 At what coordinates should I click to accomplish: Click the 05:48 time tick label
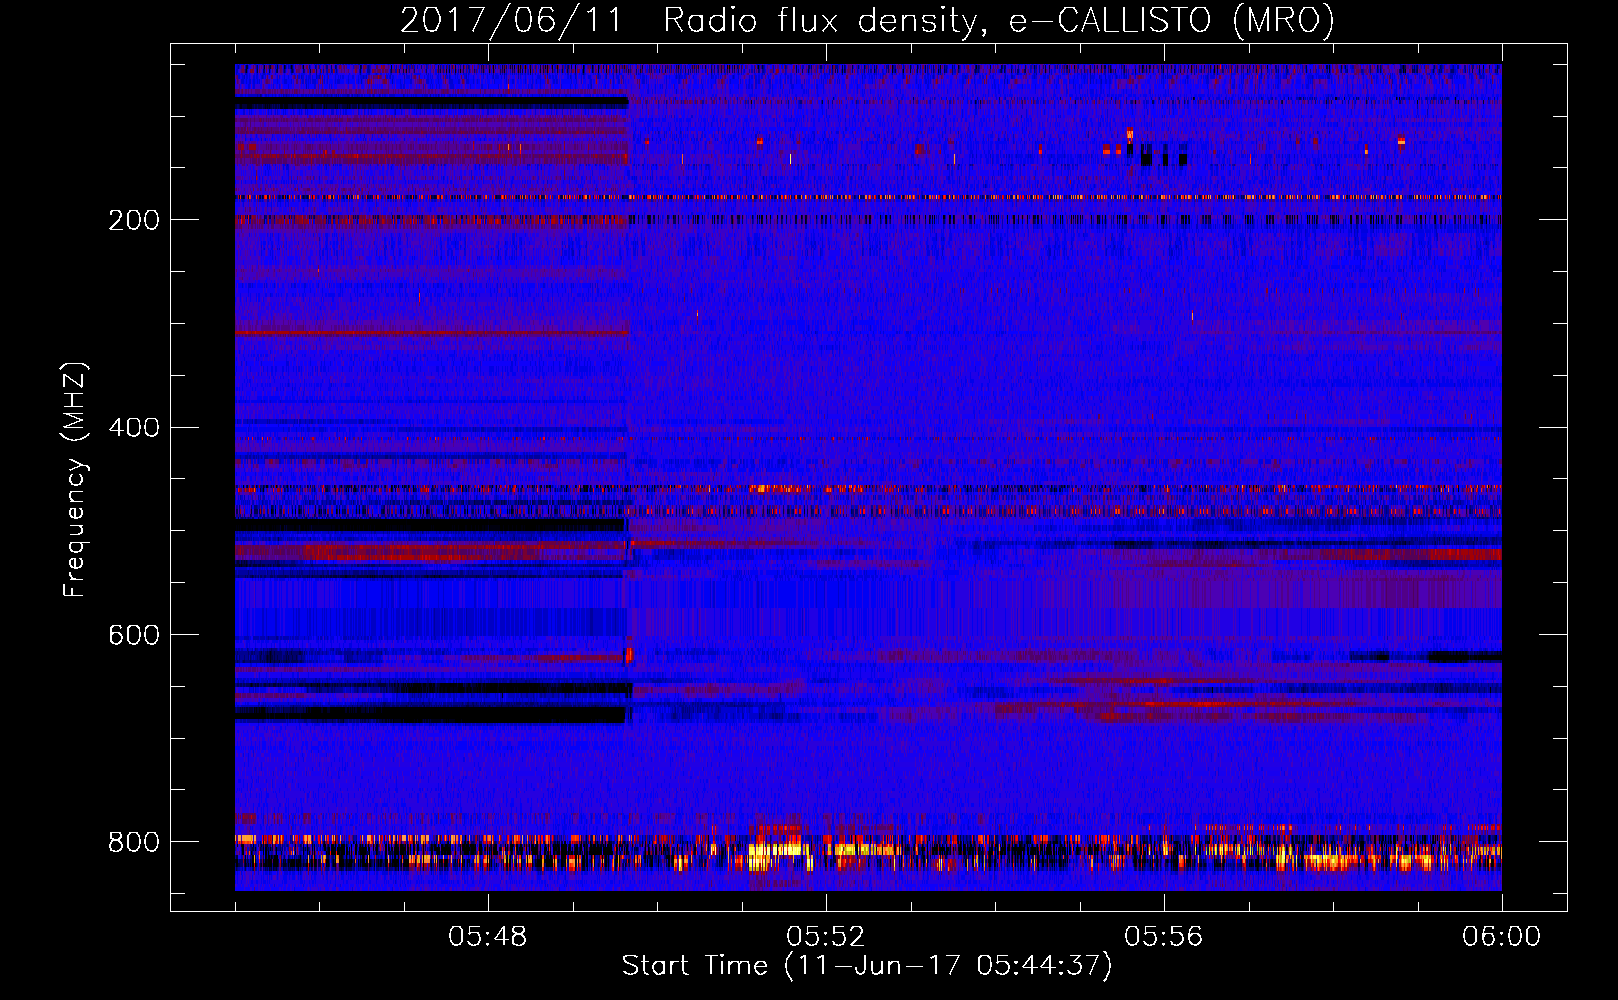tap(488, 937)
